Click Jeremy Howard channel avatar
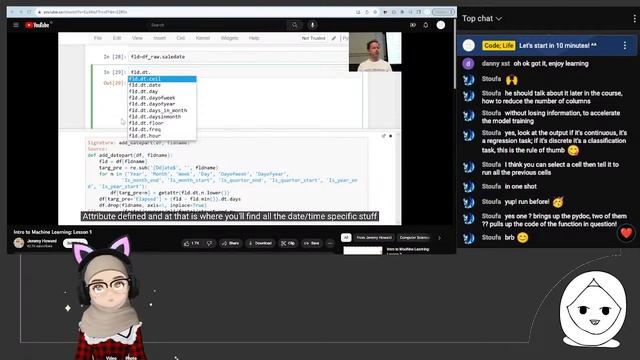The image size is (640, 360). 19,243
